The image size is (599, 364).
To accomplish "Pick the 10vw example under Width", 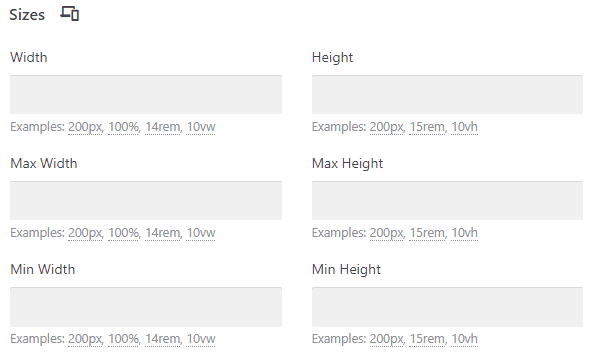I will tap(201, 127).
